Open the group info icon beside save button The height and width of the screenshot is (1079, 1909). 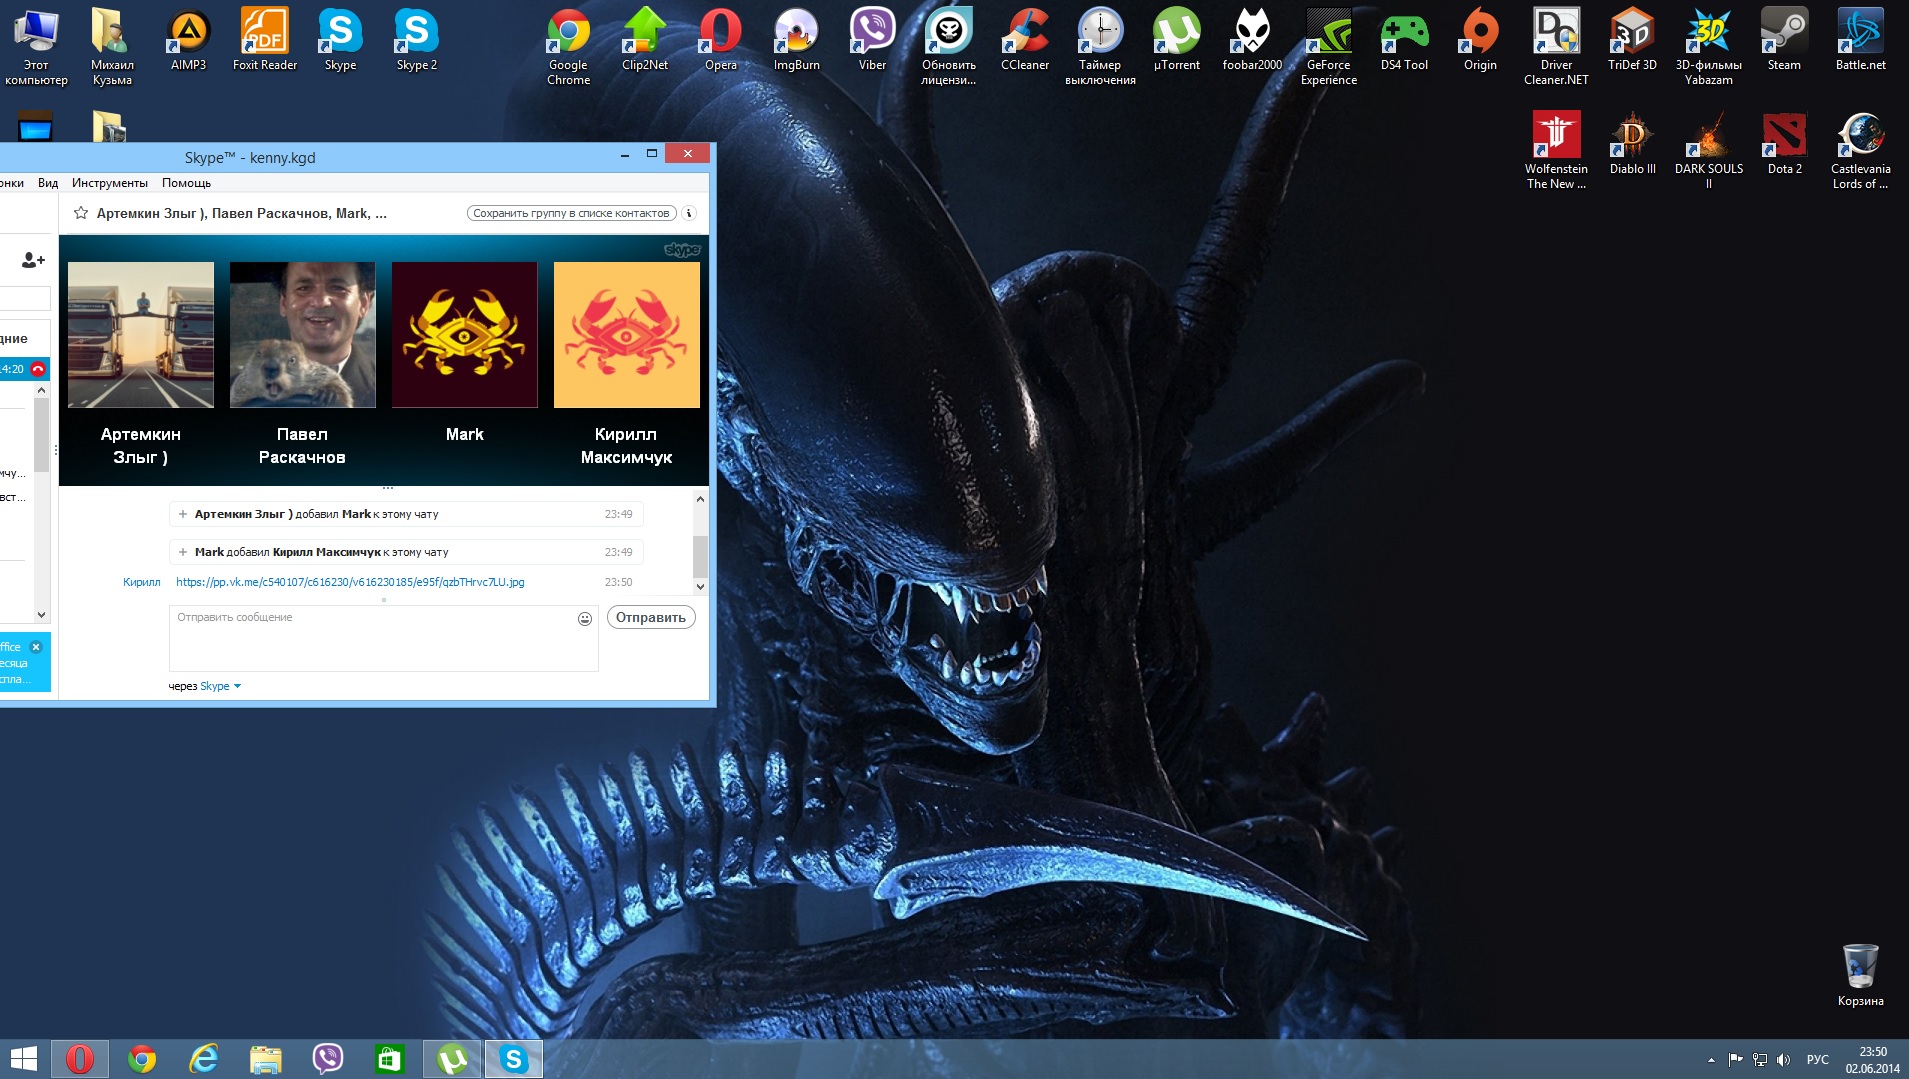(x=689, y=213)
